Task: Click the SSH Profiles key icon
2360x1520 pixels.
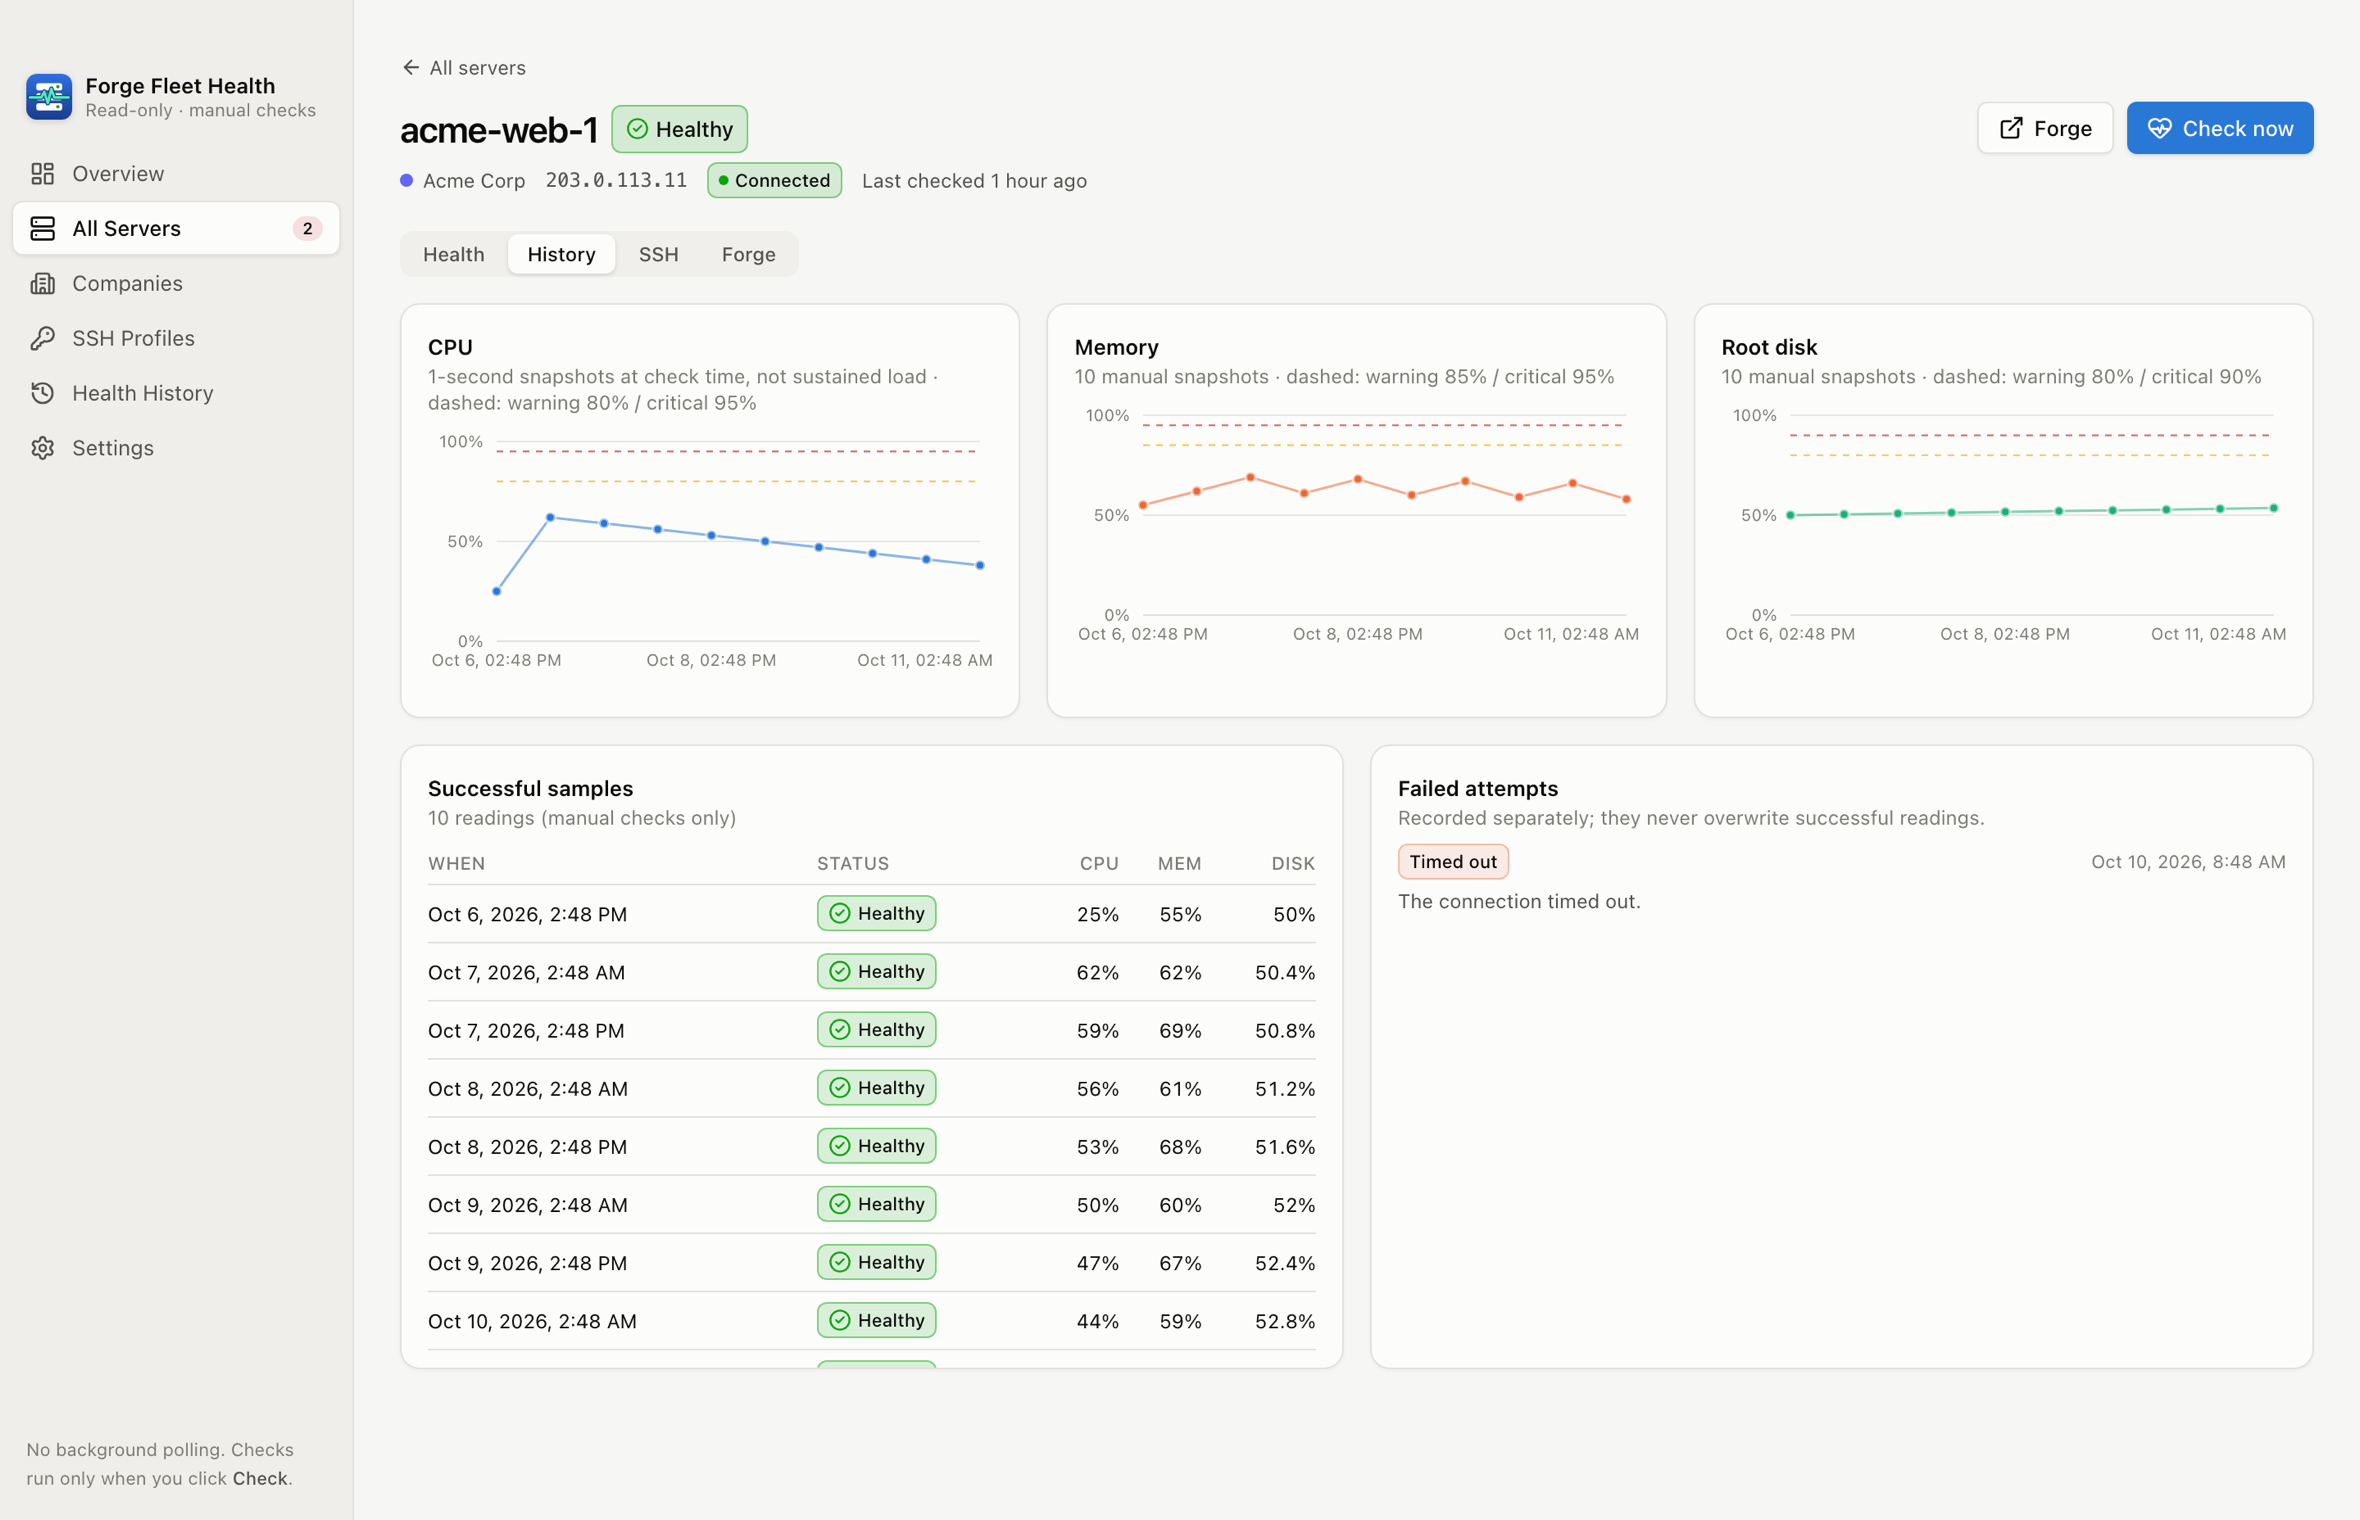Action: [42, 338]
